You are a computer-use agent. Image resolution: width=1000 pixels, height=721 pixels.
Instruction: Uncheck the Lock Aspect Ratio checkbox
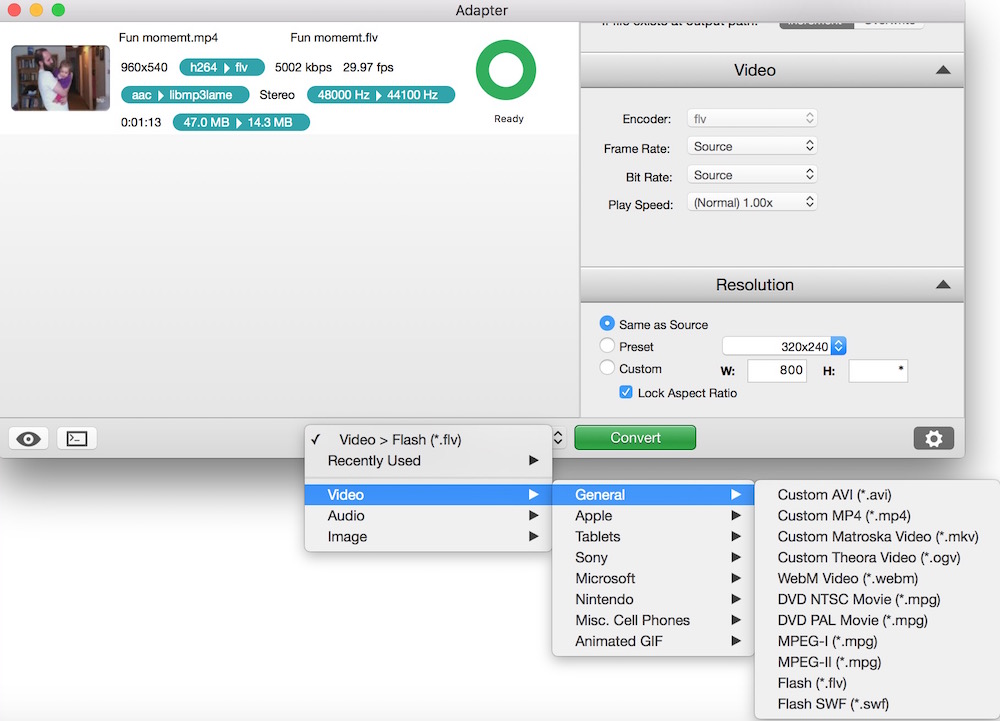click(x=627, y=393)
